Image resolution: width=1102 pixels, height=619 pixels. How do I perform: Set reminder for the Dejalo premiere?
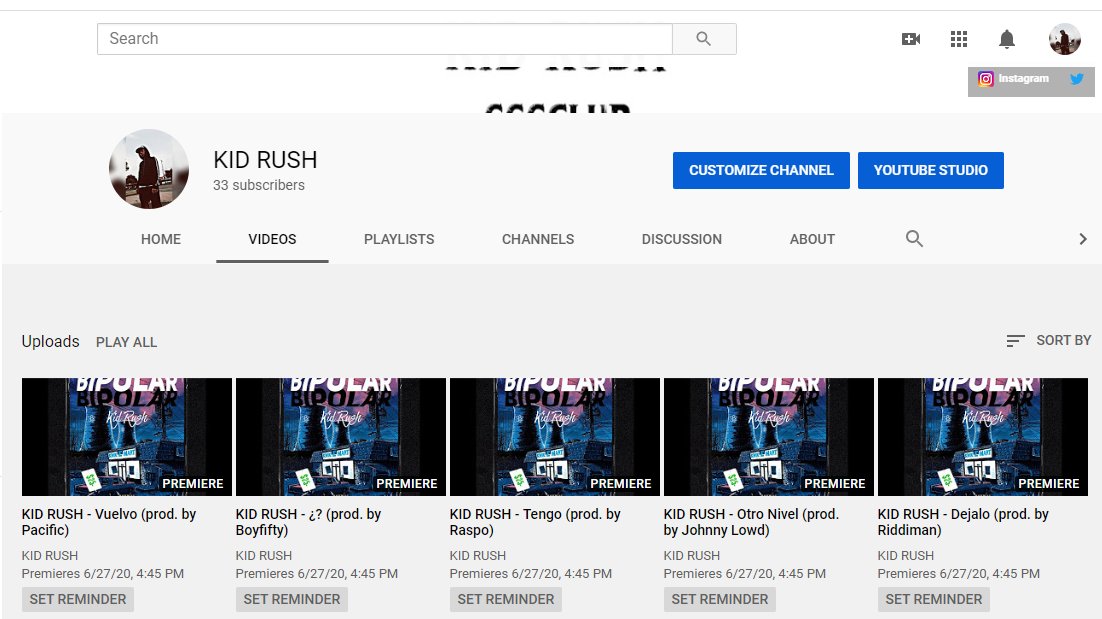934,599
